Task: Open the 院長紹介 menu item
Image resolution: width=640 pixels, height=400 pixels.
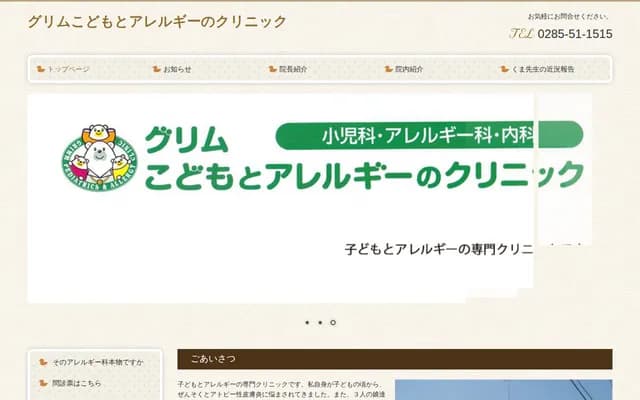Action: coord(293,69)
